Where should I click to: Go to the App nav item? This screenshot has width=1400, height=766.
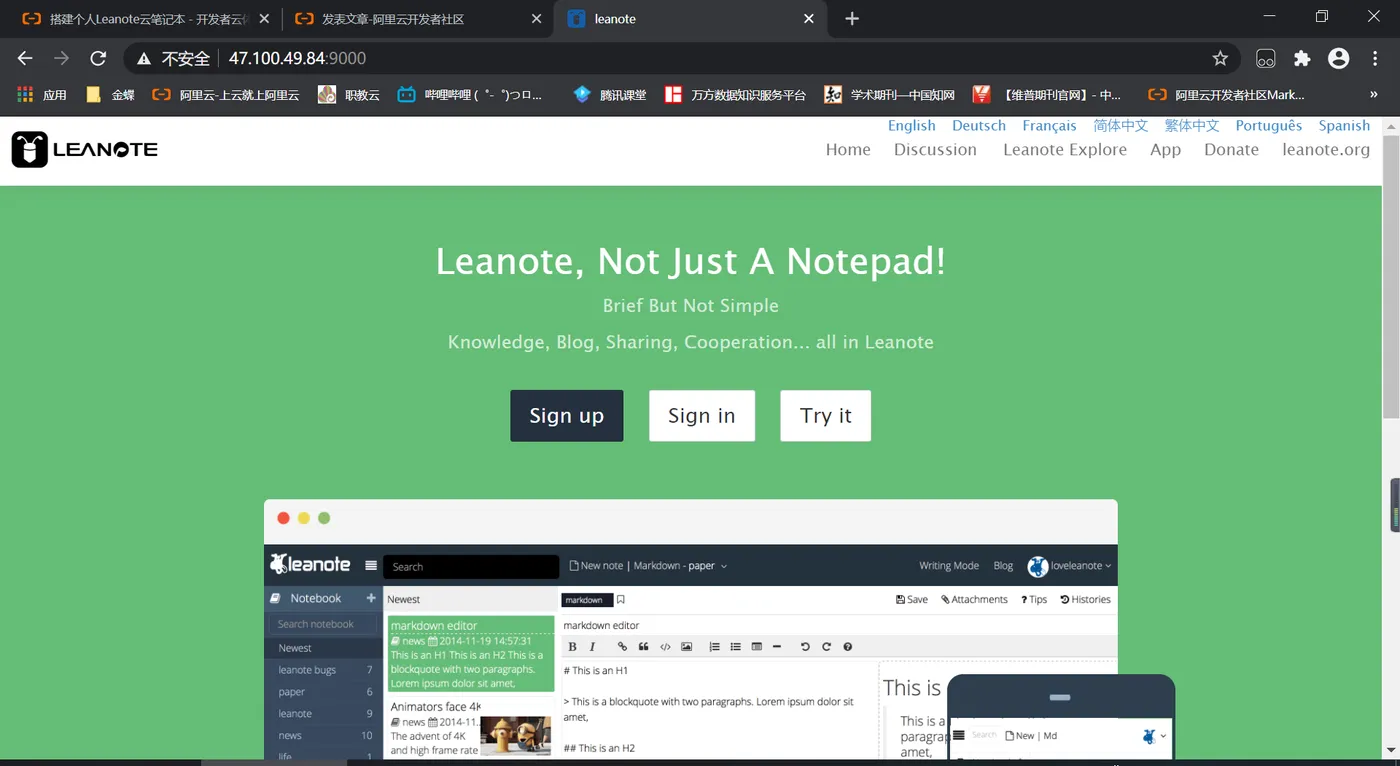(x=1165, y=150)
